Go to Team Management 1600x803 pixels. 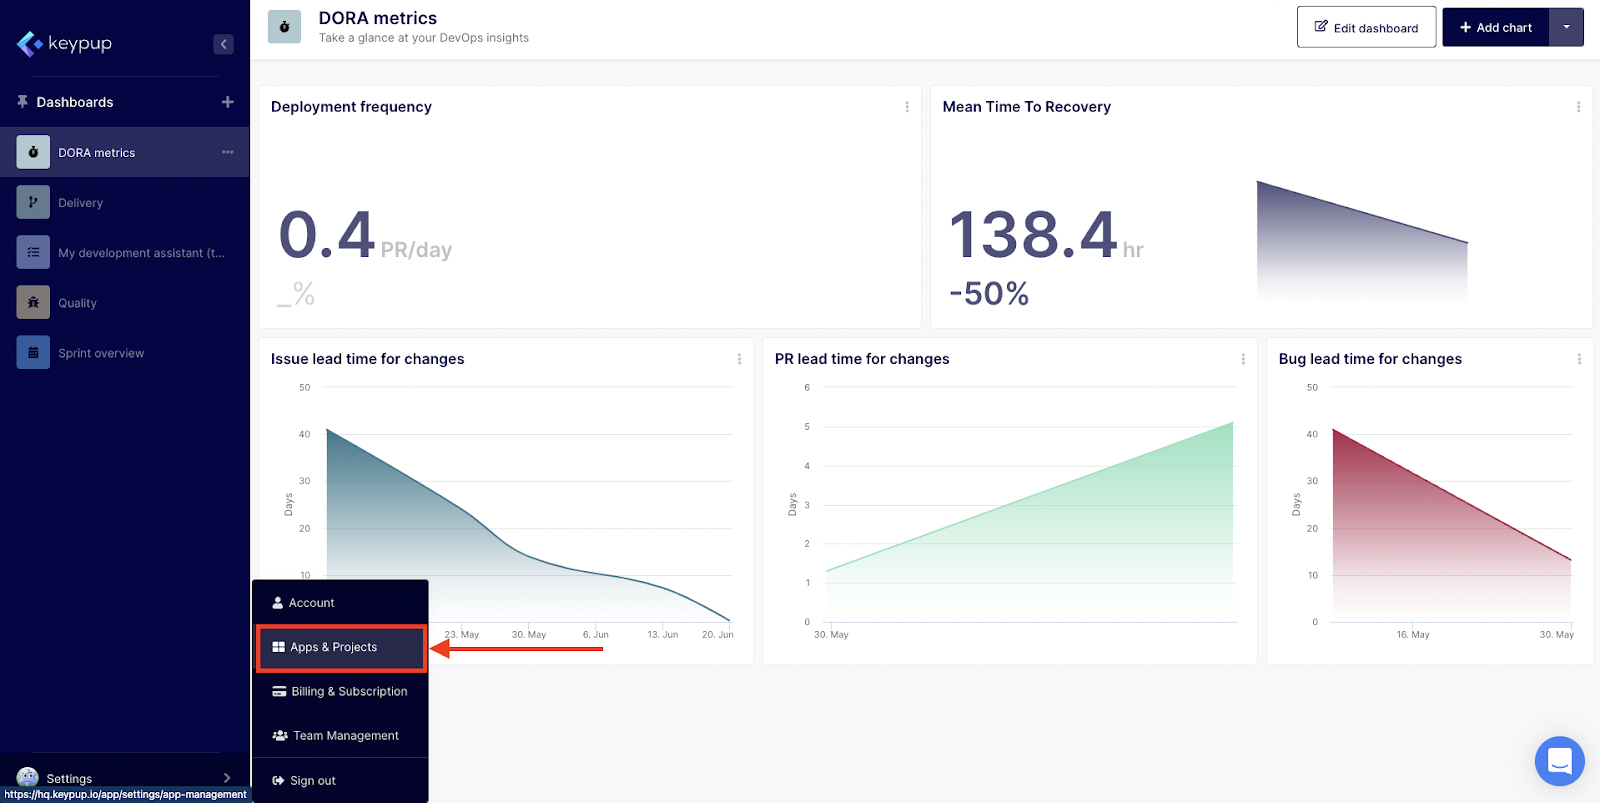(x=345, y=735)
